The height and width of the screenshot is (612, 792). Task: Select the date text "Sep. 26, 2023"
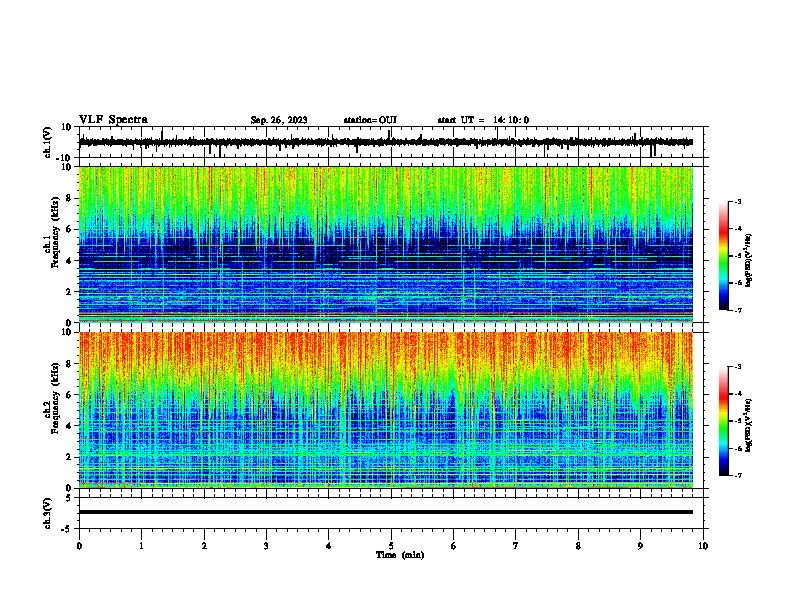(279, 120)
